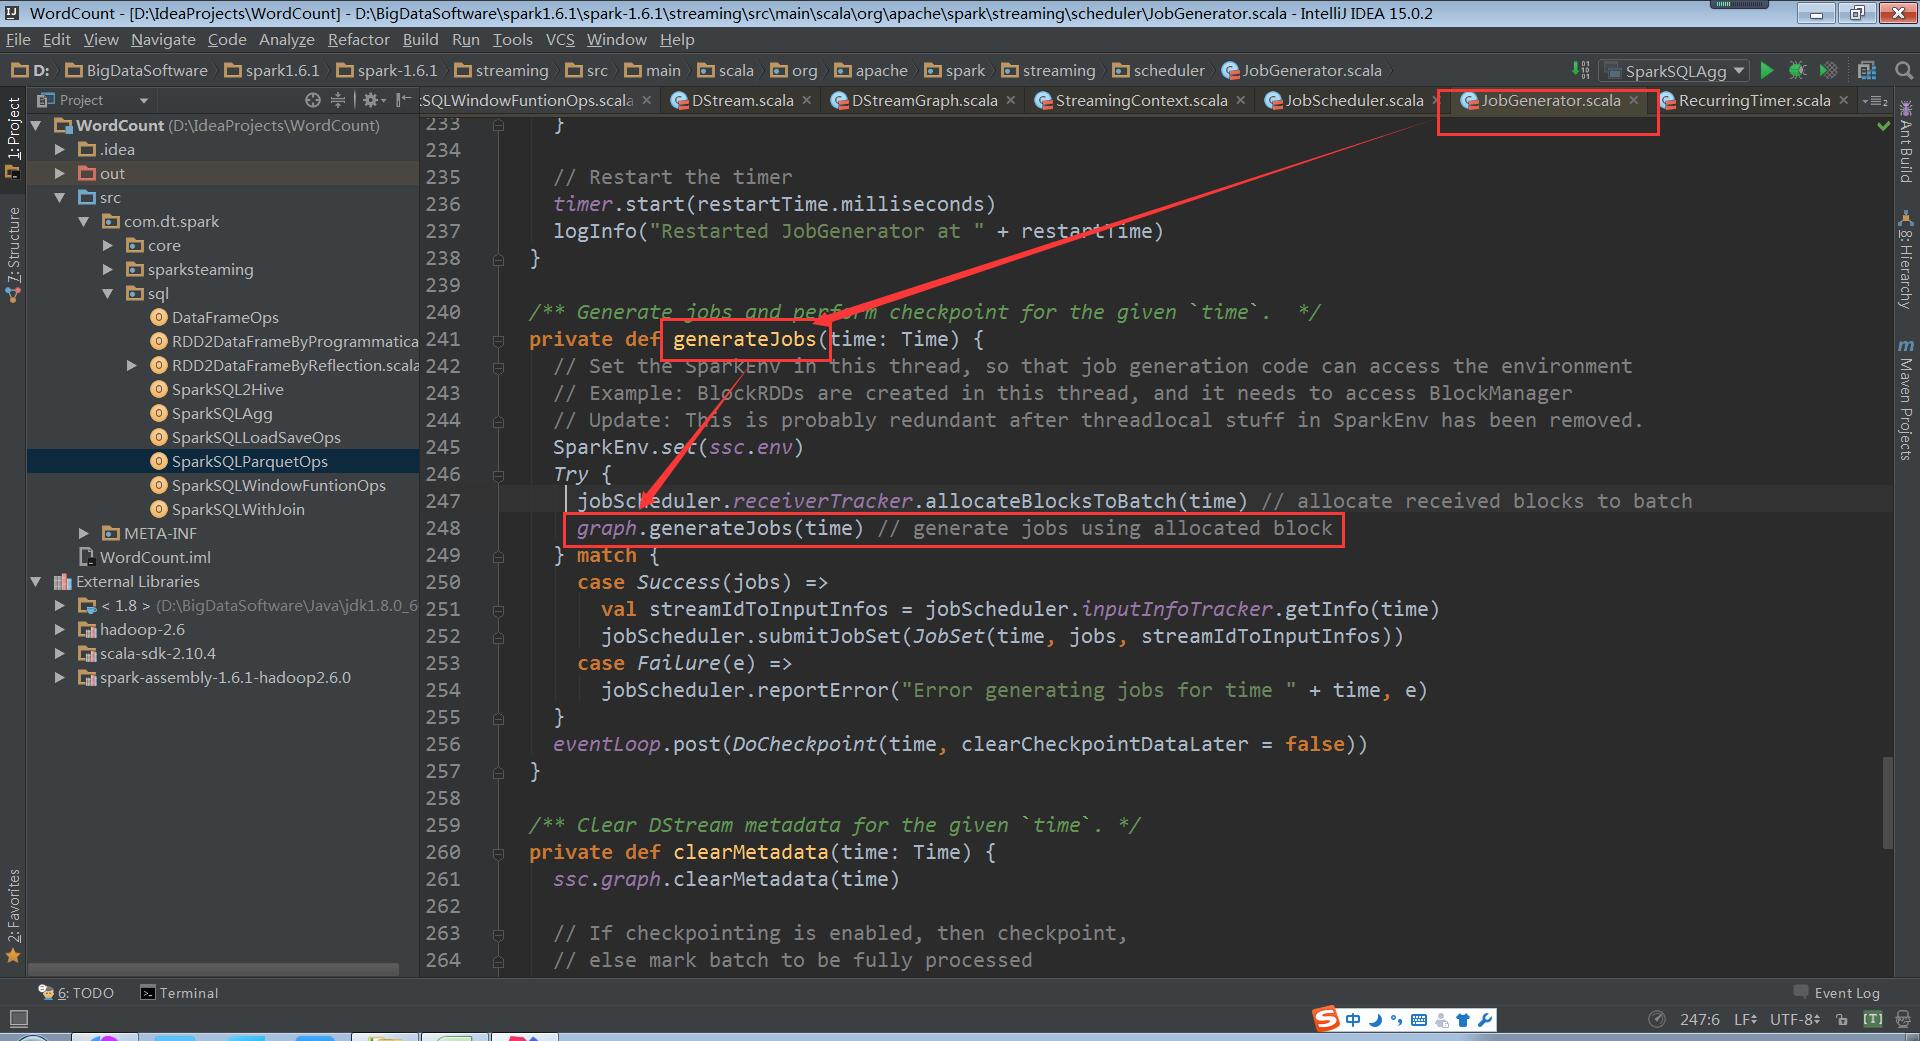Open Sogou soft keyboard icon
Image resolution: width=1920 pixels, height=1041 pixels.
coord(1419,1020)
